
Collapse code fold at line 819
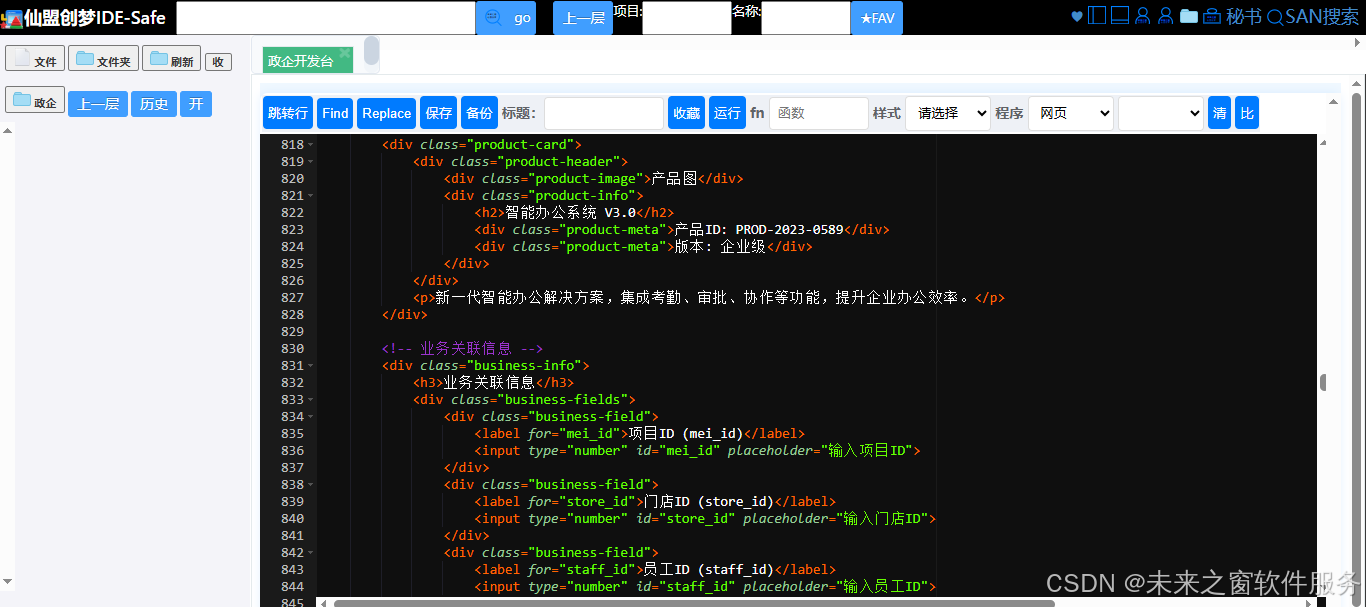point(310,162)
